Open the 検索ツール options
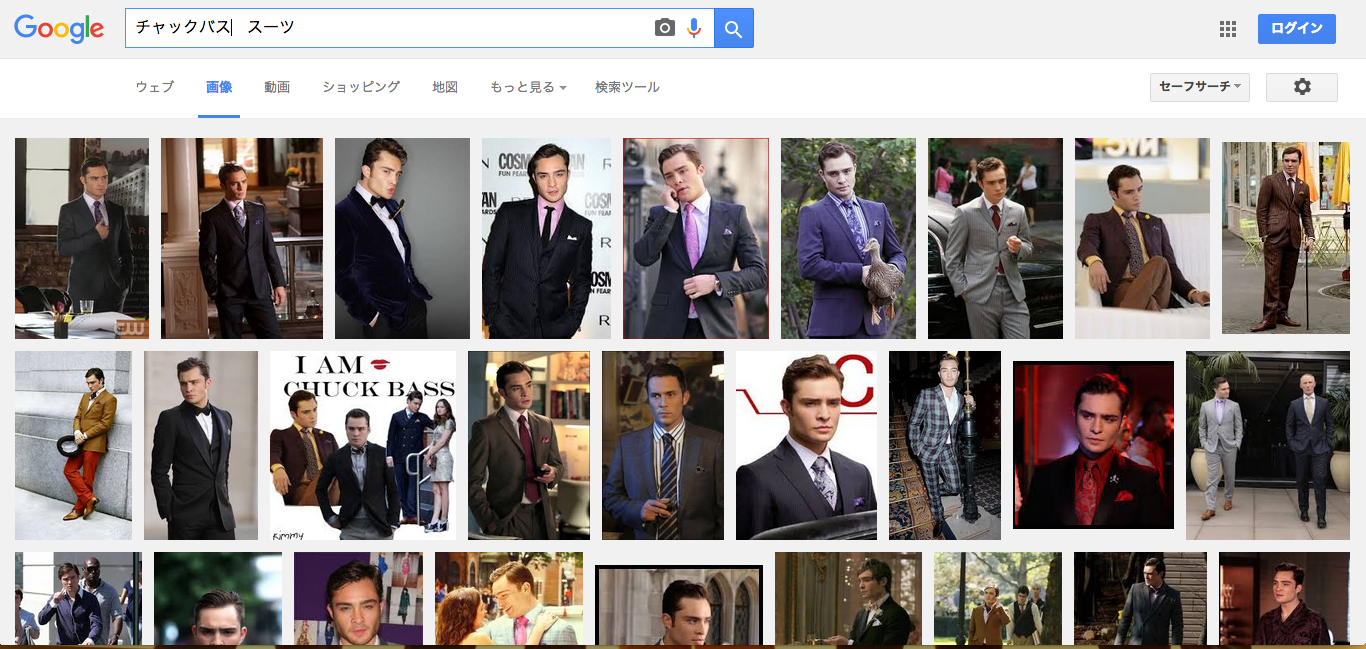The height and width of the screenshot is (649, 1366). pyautogui.click(x=627, y=87)
